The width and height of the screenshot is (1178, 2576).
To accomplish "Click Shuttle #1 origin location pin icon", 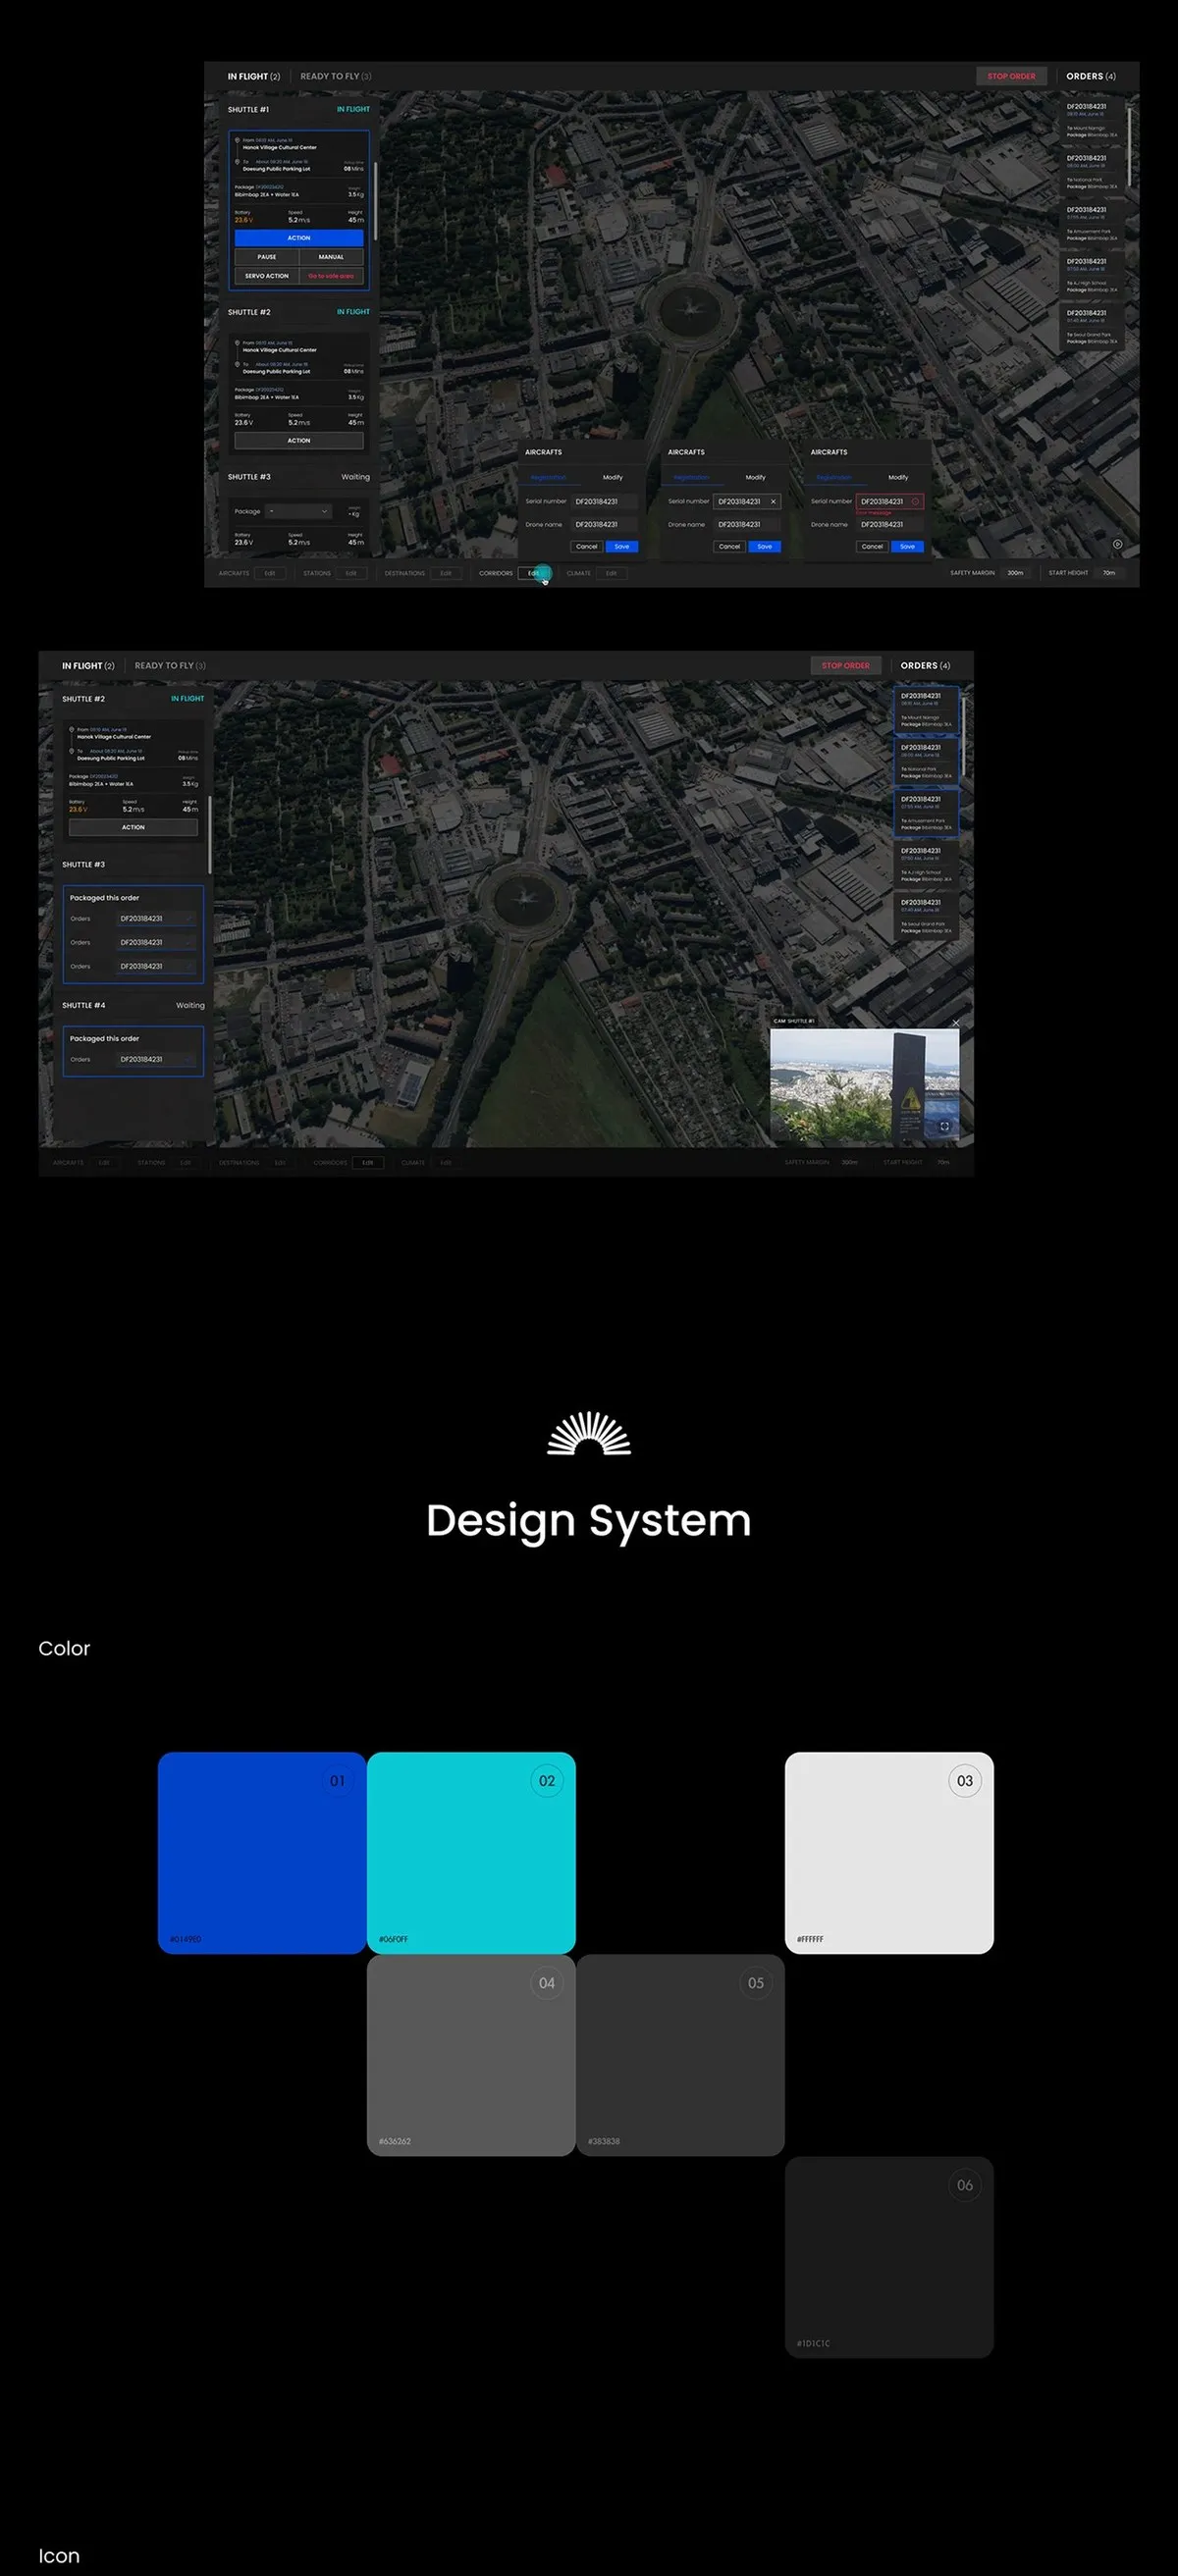I will [237, 141].
